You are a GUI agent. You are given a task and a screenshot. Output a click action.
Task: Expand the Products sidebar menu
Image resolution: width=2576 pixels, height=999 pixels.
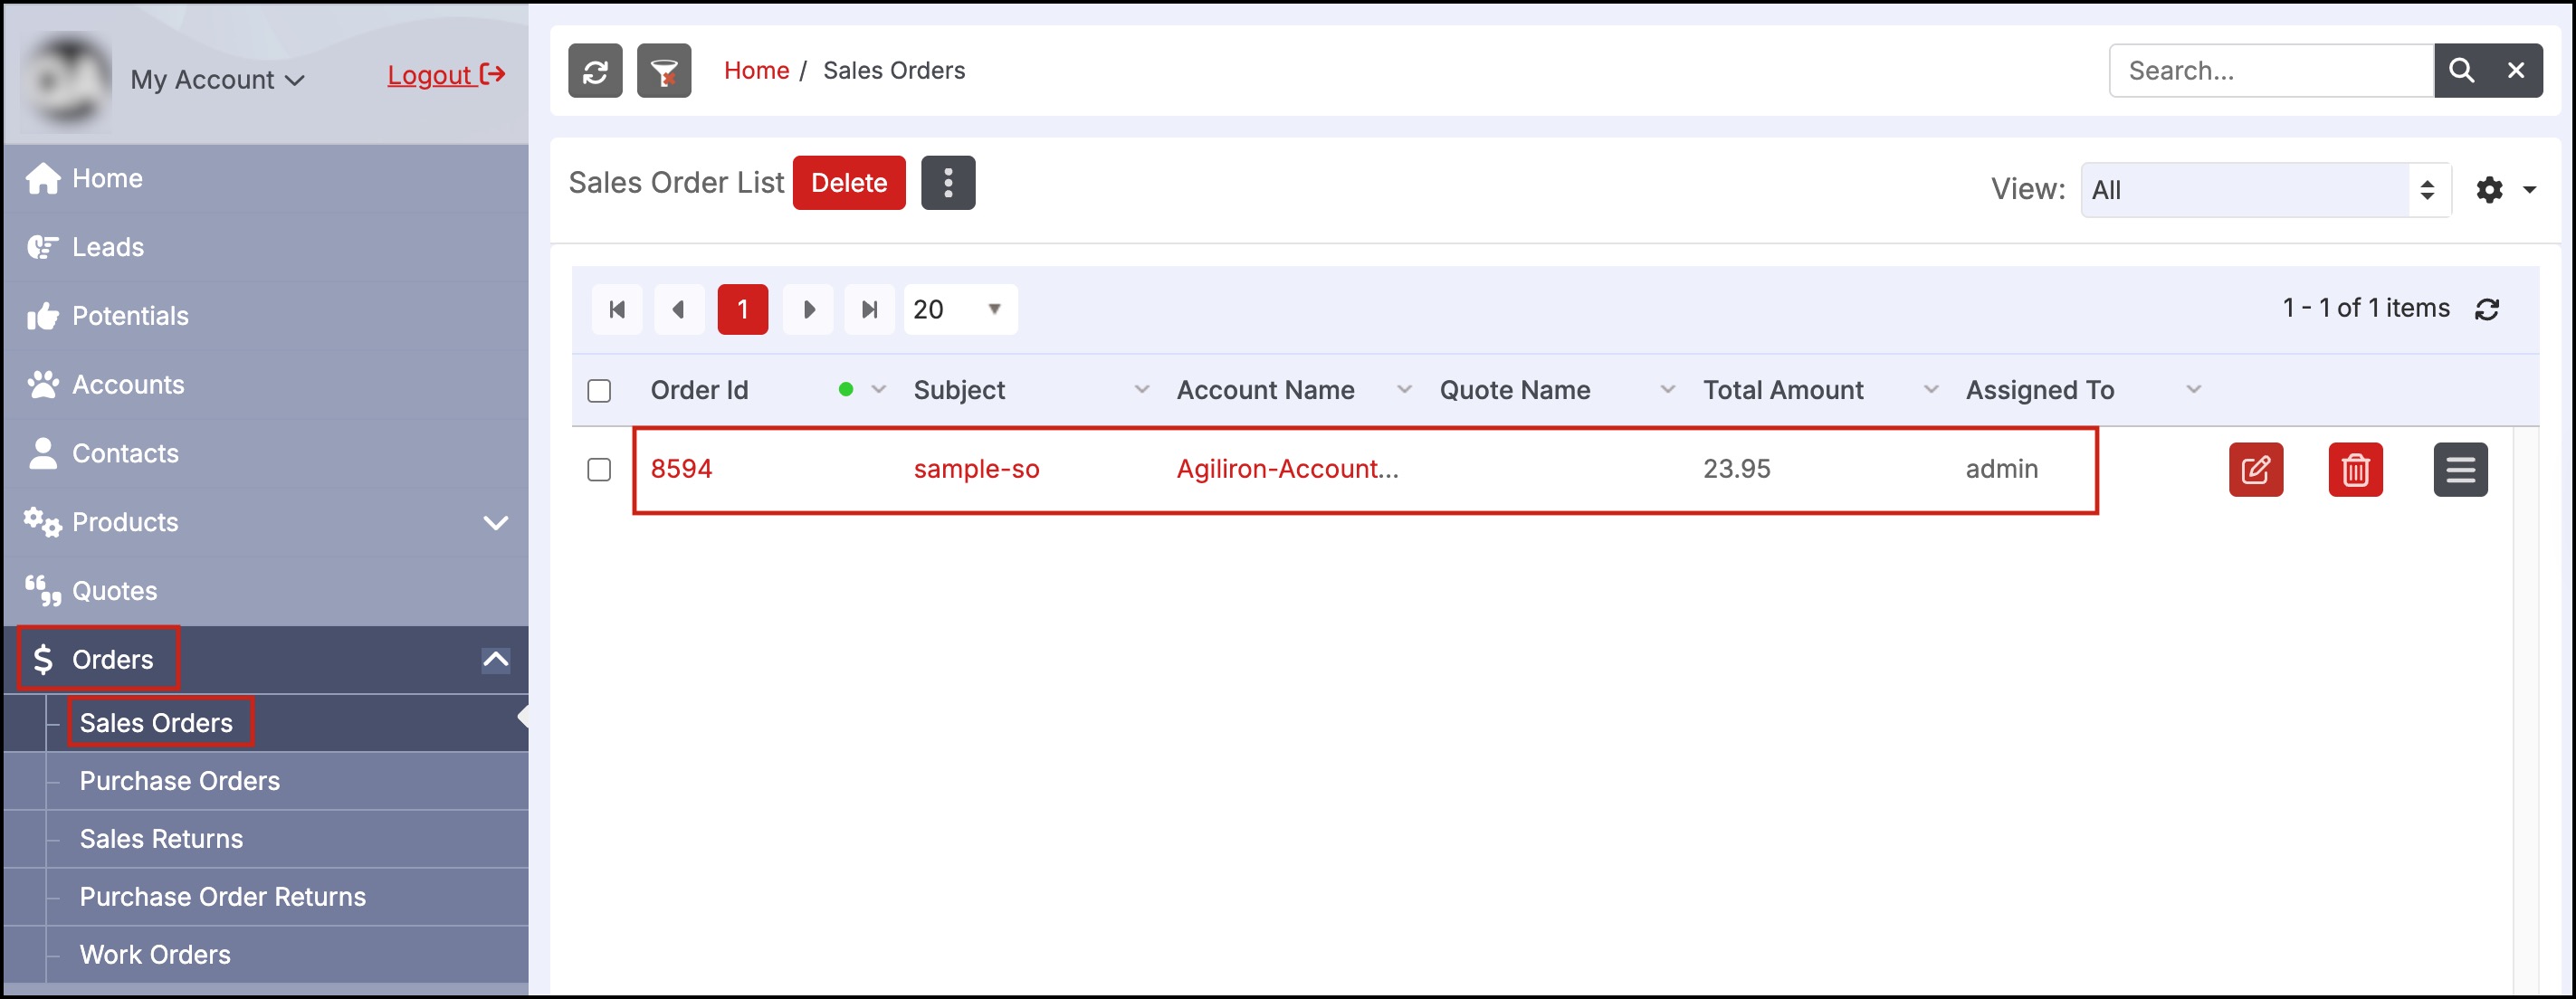pos(495,522)
